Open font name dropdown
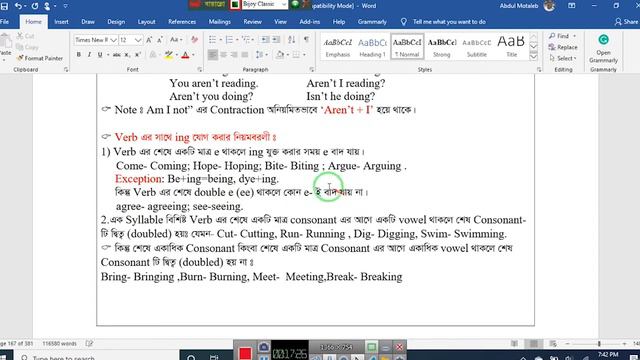The width and height of the screenshot is (640, 360). 113,40
